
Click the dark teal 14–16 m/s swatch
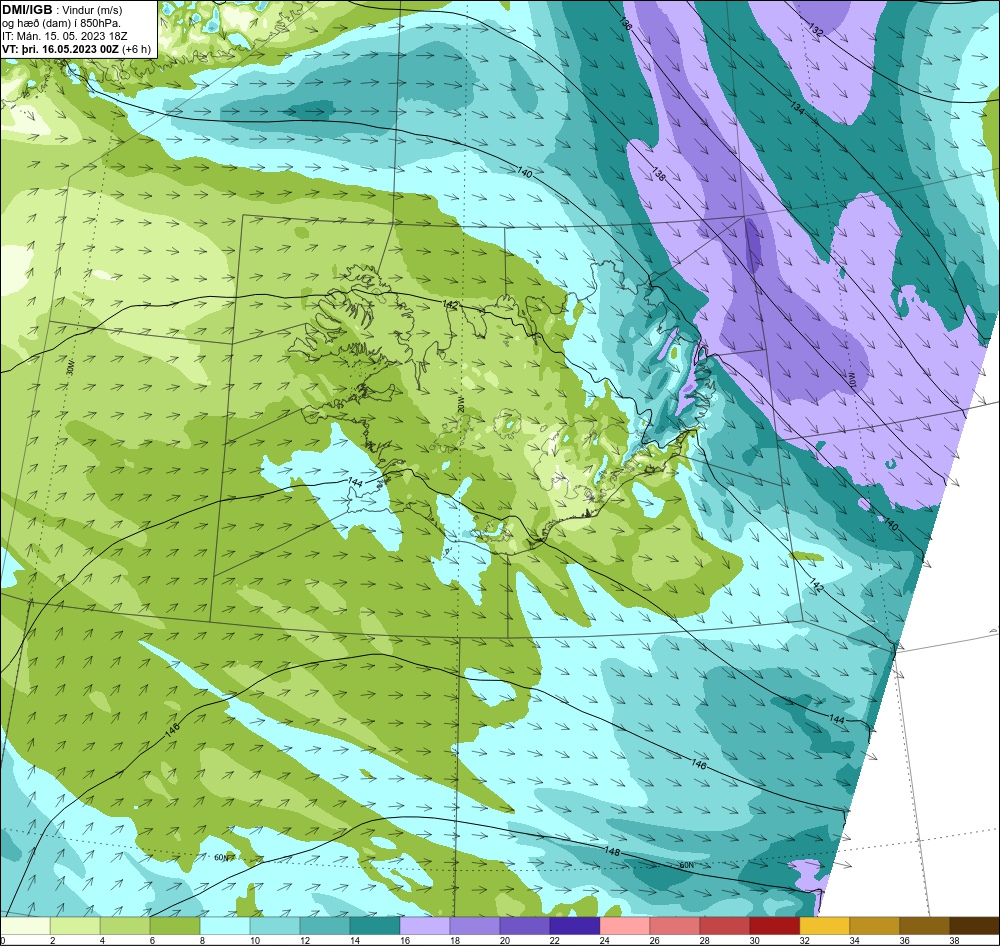click(375, 926)
